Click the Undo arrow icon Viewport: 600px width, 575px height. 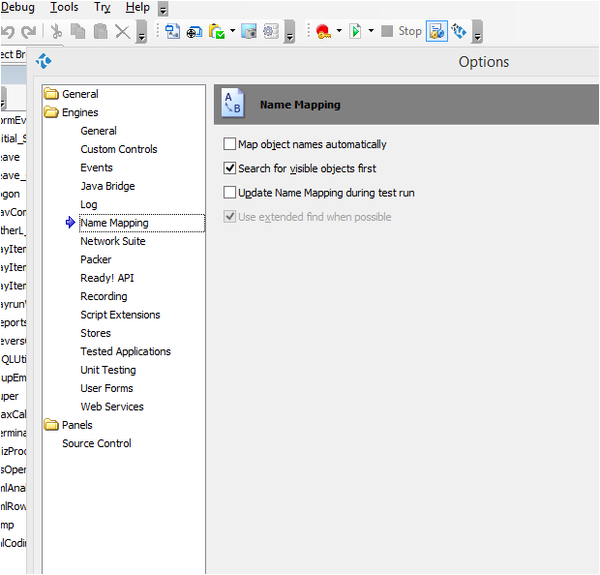pyautogui.click(x=8, y=31)
